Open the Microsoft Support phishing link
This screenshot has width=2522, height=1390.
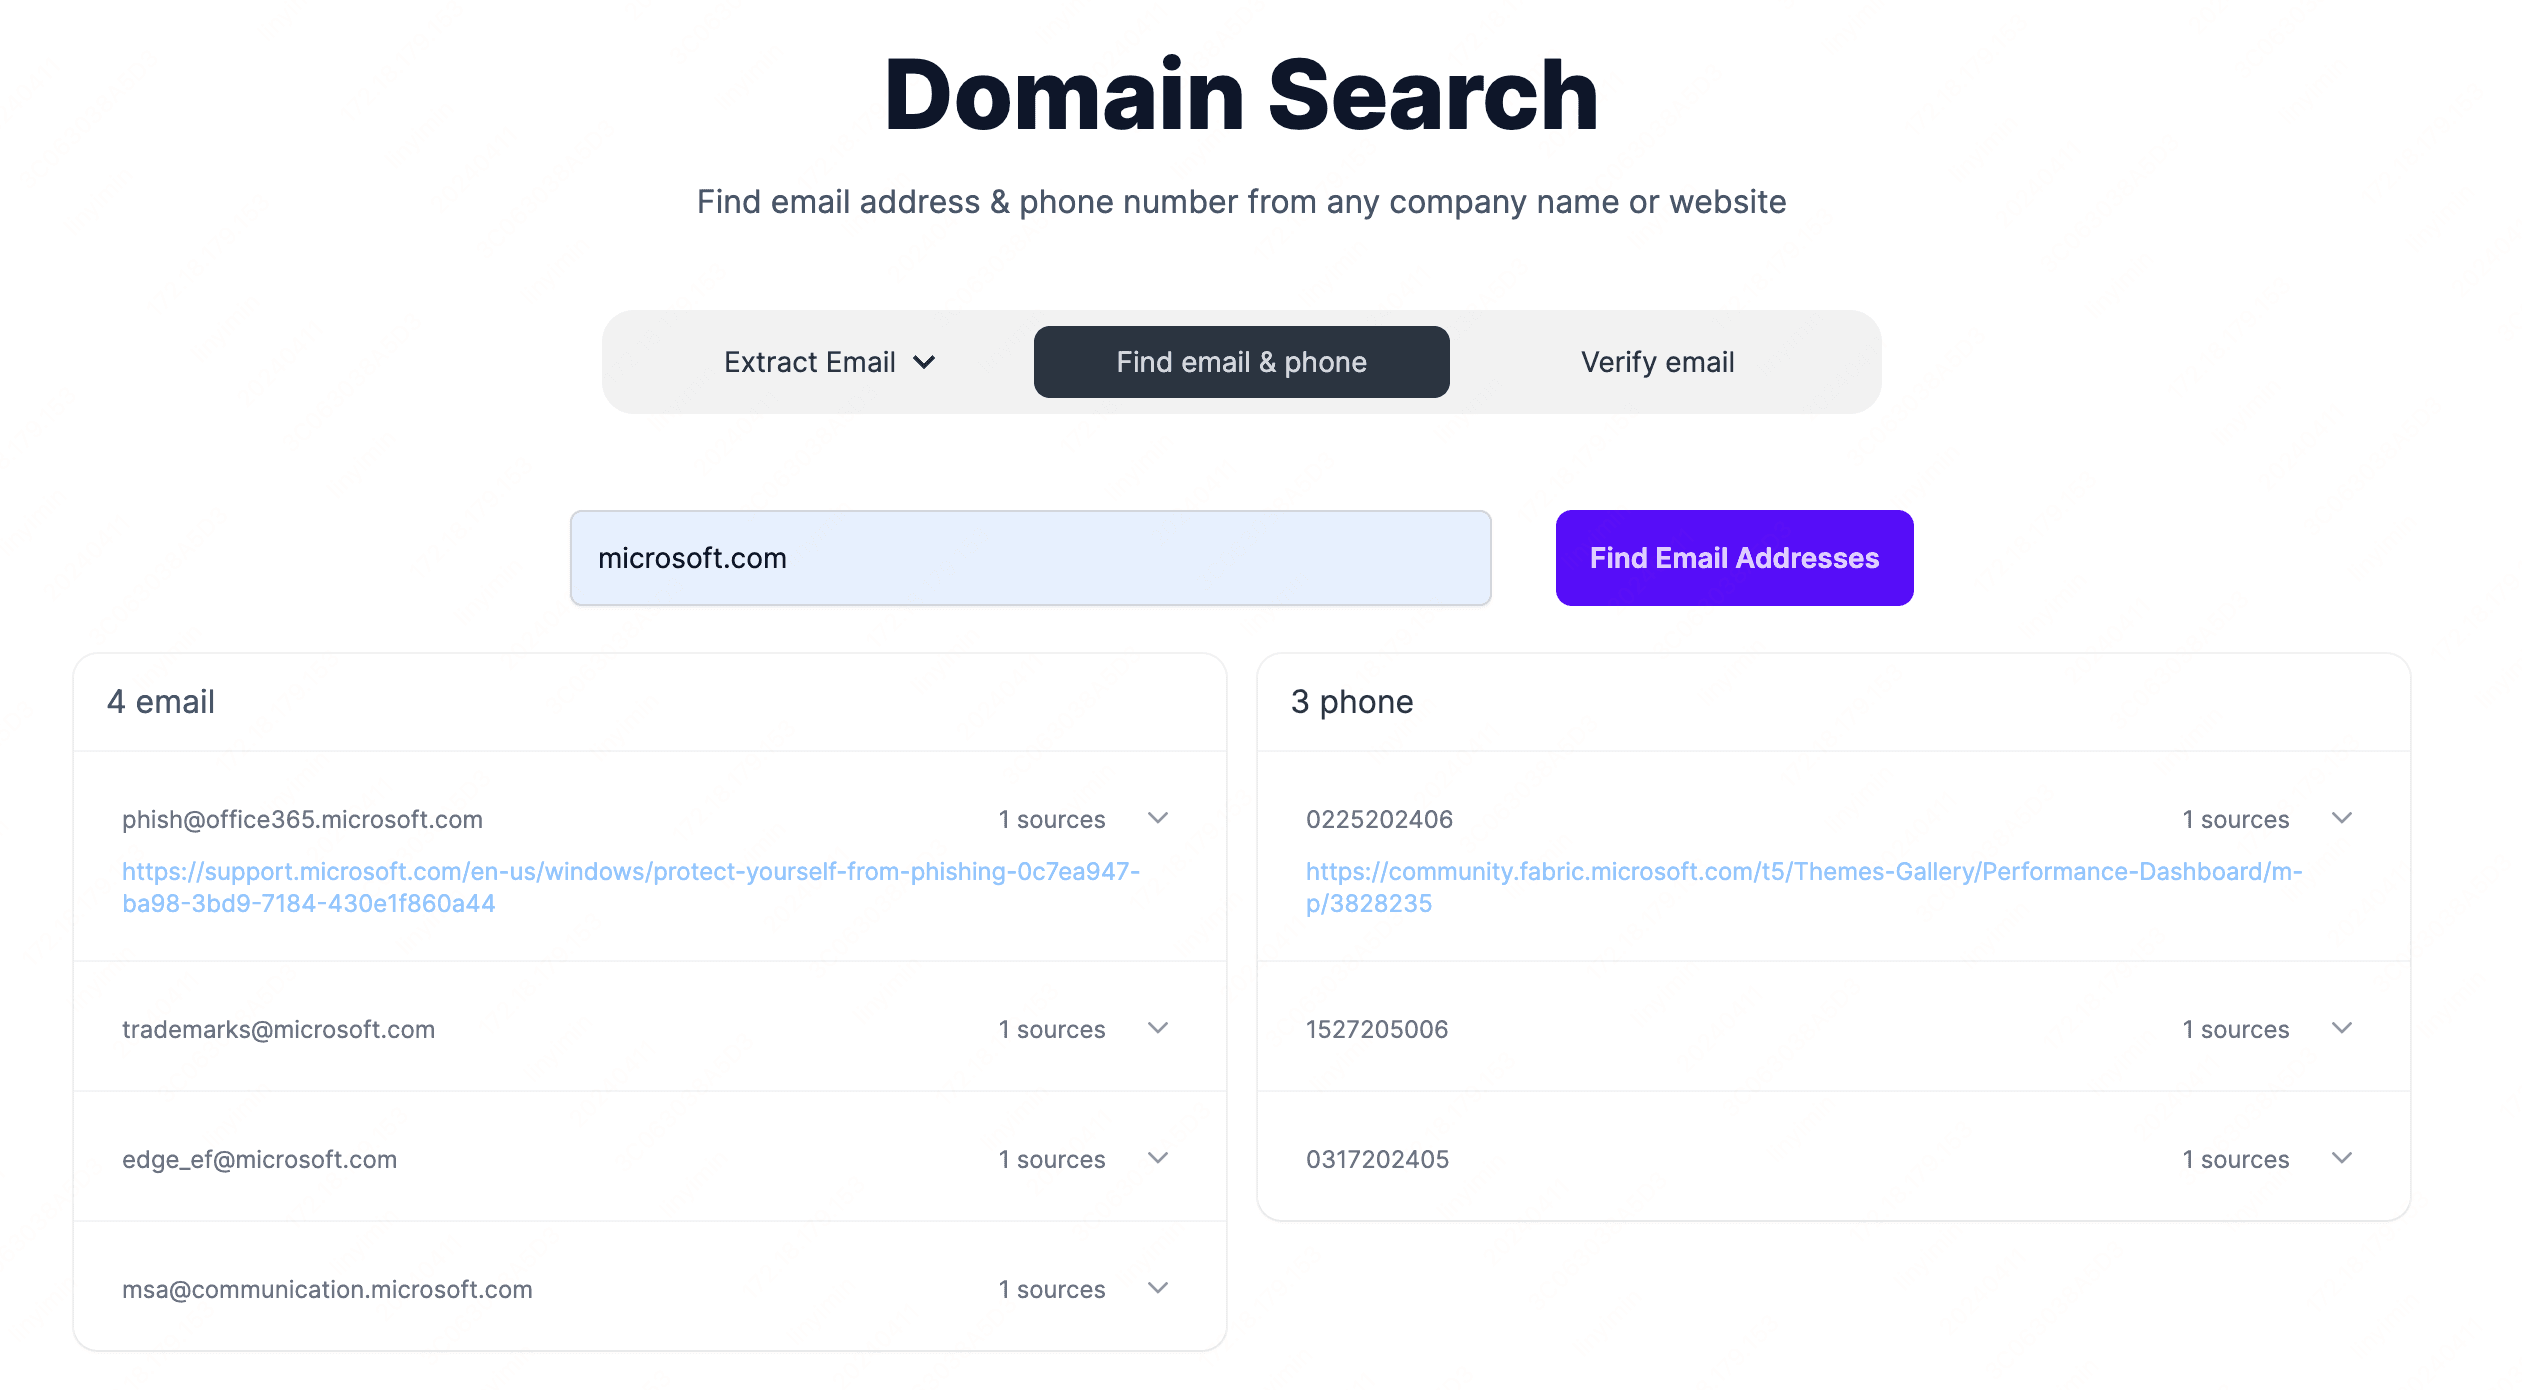click(630, 887)
